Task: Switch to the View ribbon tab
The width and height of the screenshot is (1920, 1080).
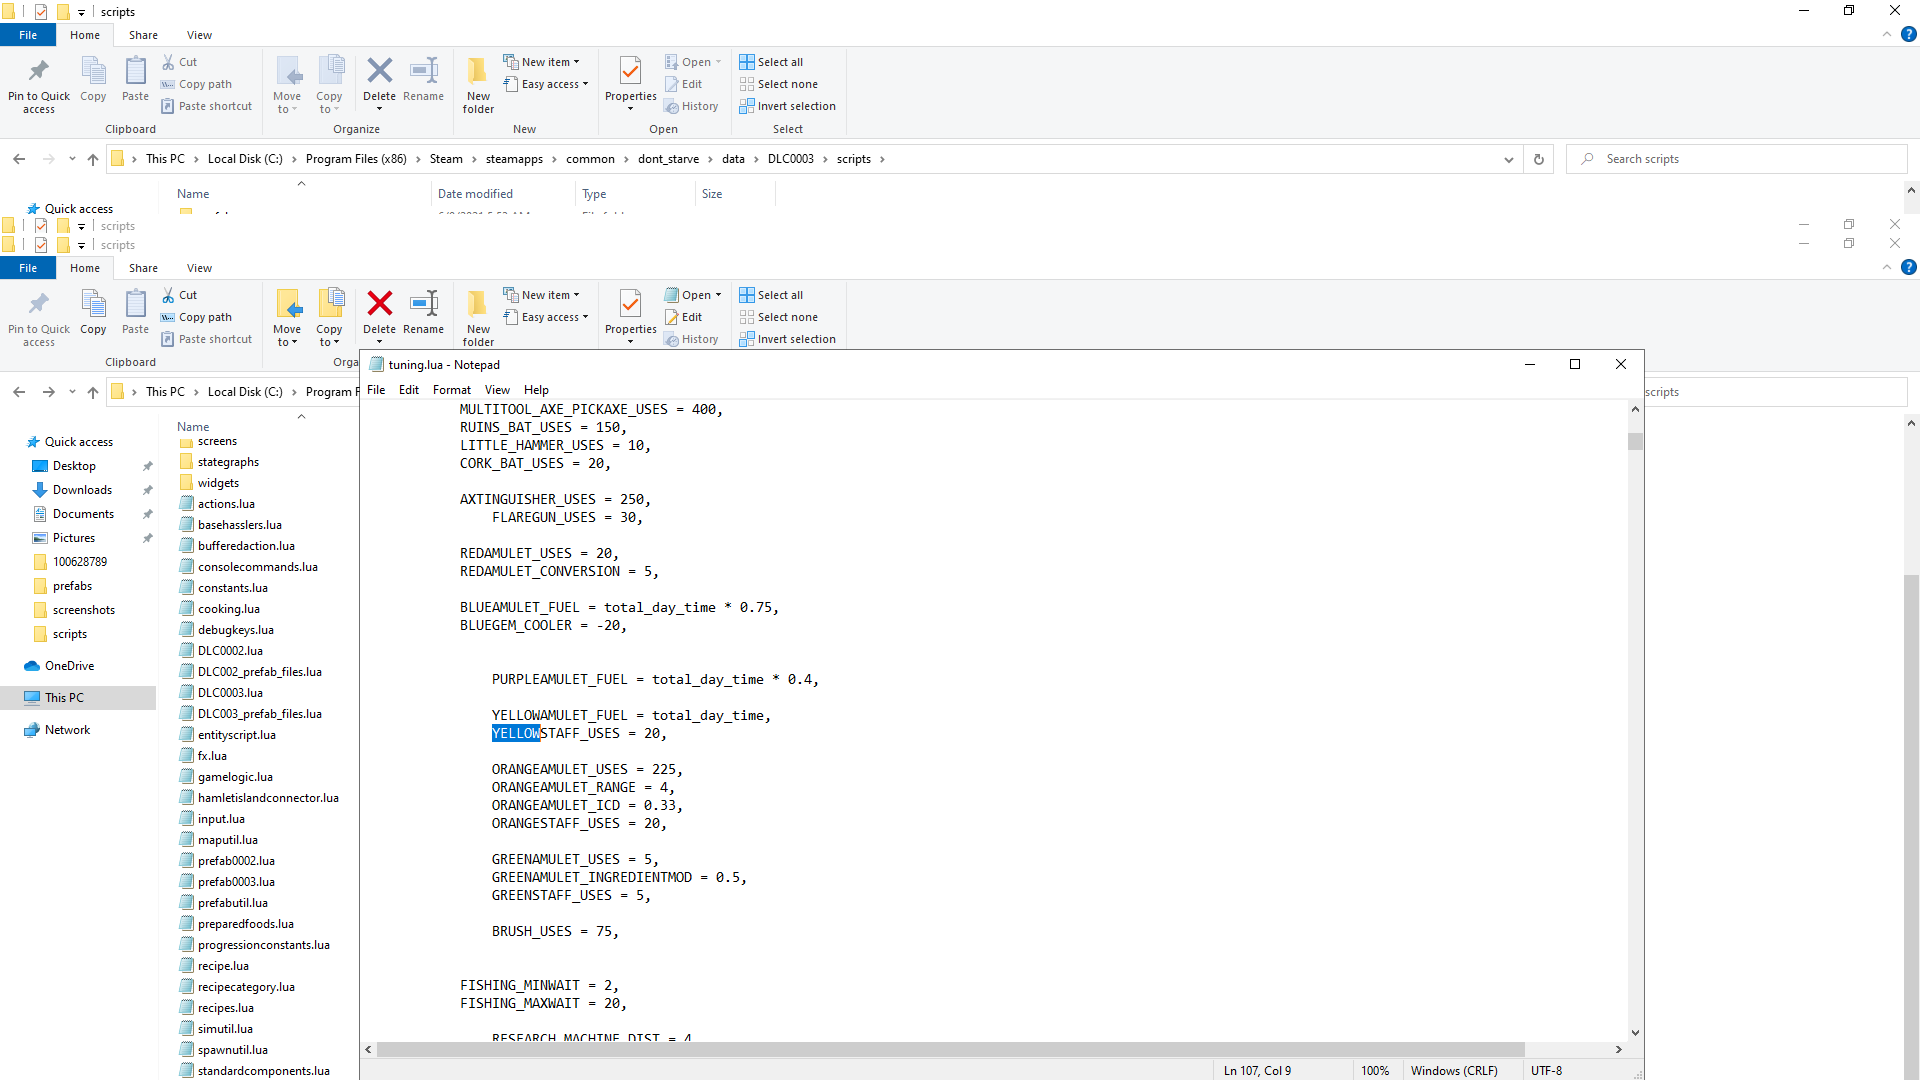Action: (x=199, y=35)
